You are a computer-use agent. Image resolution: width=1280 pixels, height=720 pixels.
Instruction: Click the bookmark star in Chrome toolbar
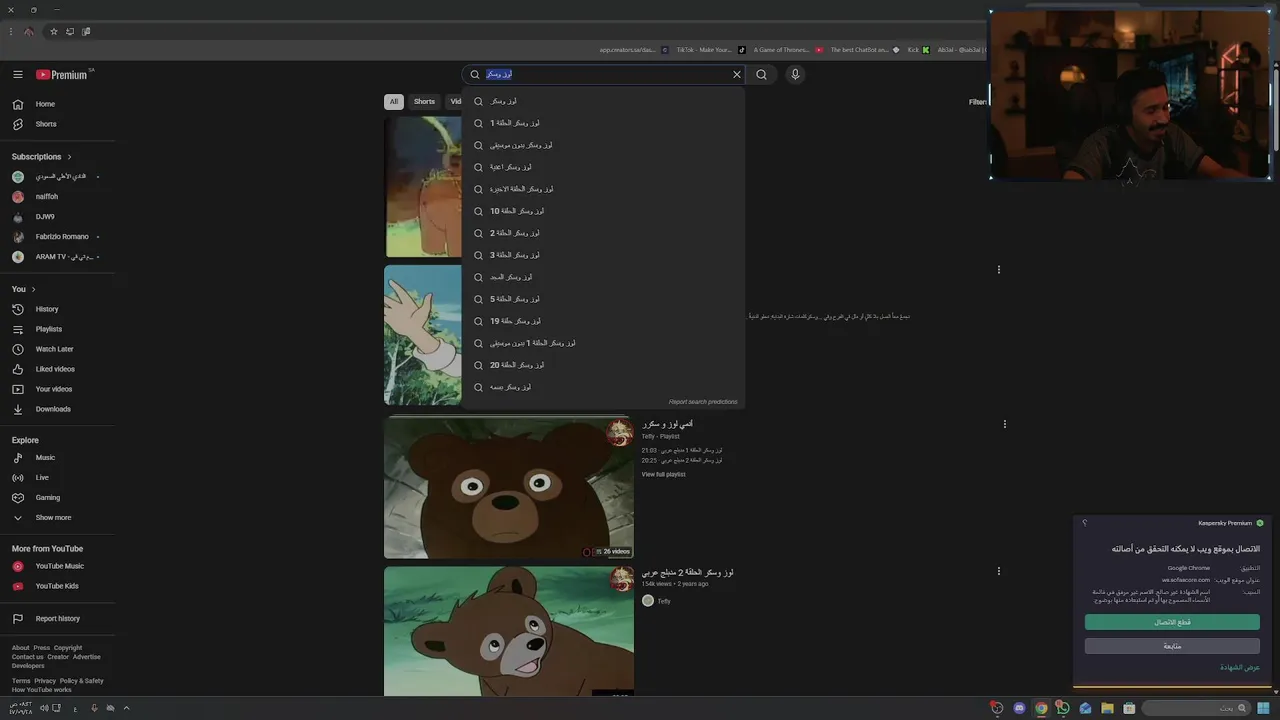point(54,32)
